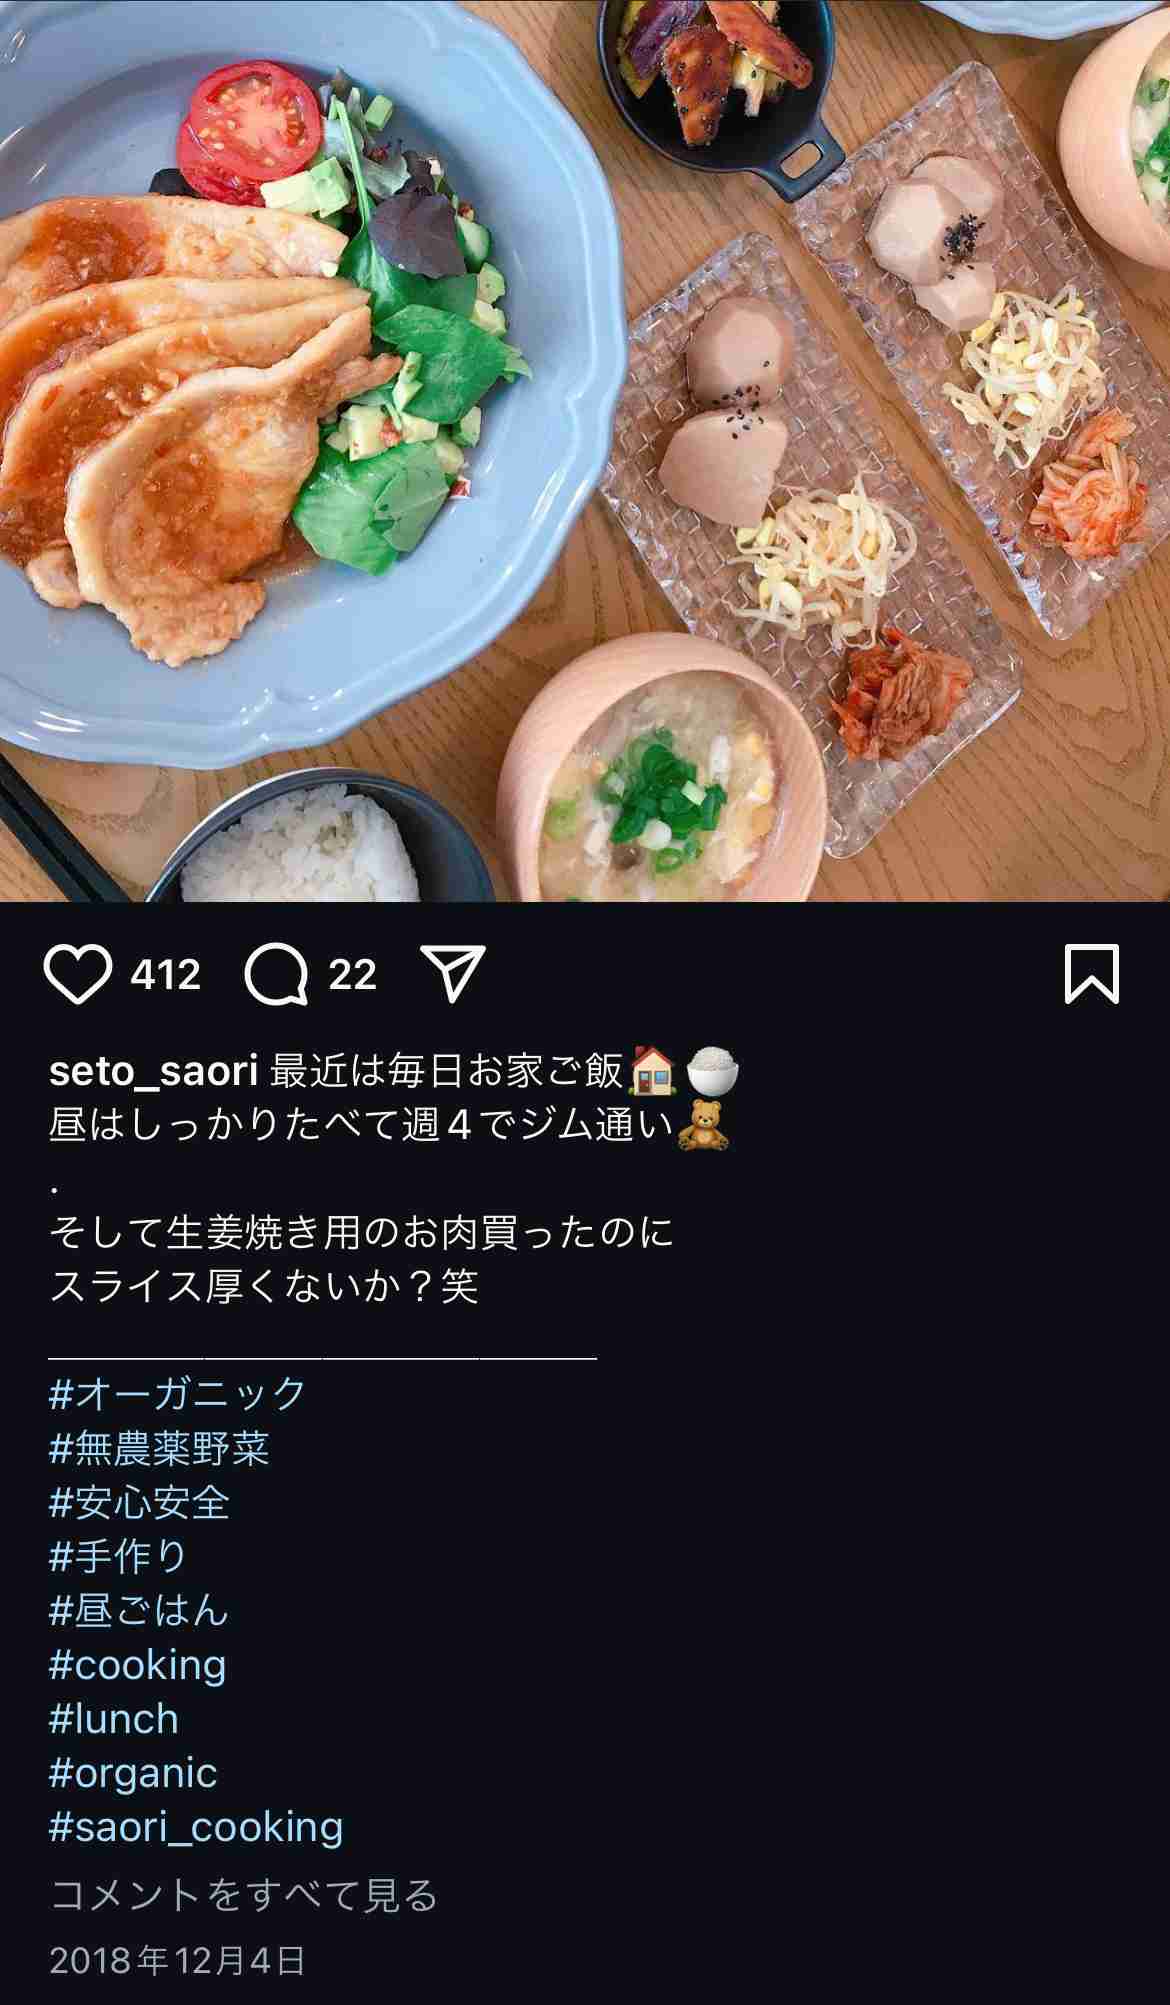Tap the post date 2018年12月4日
The image size is (1170, 2005).
coord(177,1960)
